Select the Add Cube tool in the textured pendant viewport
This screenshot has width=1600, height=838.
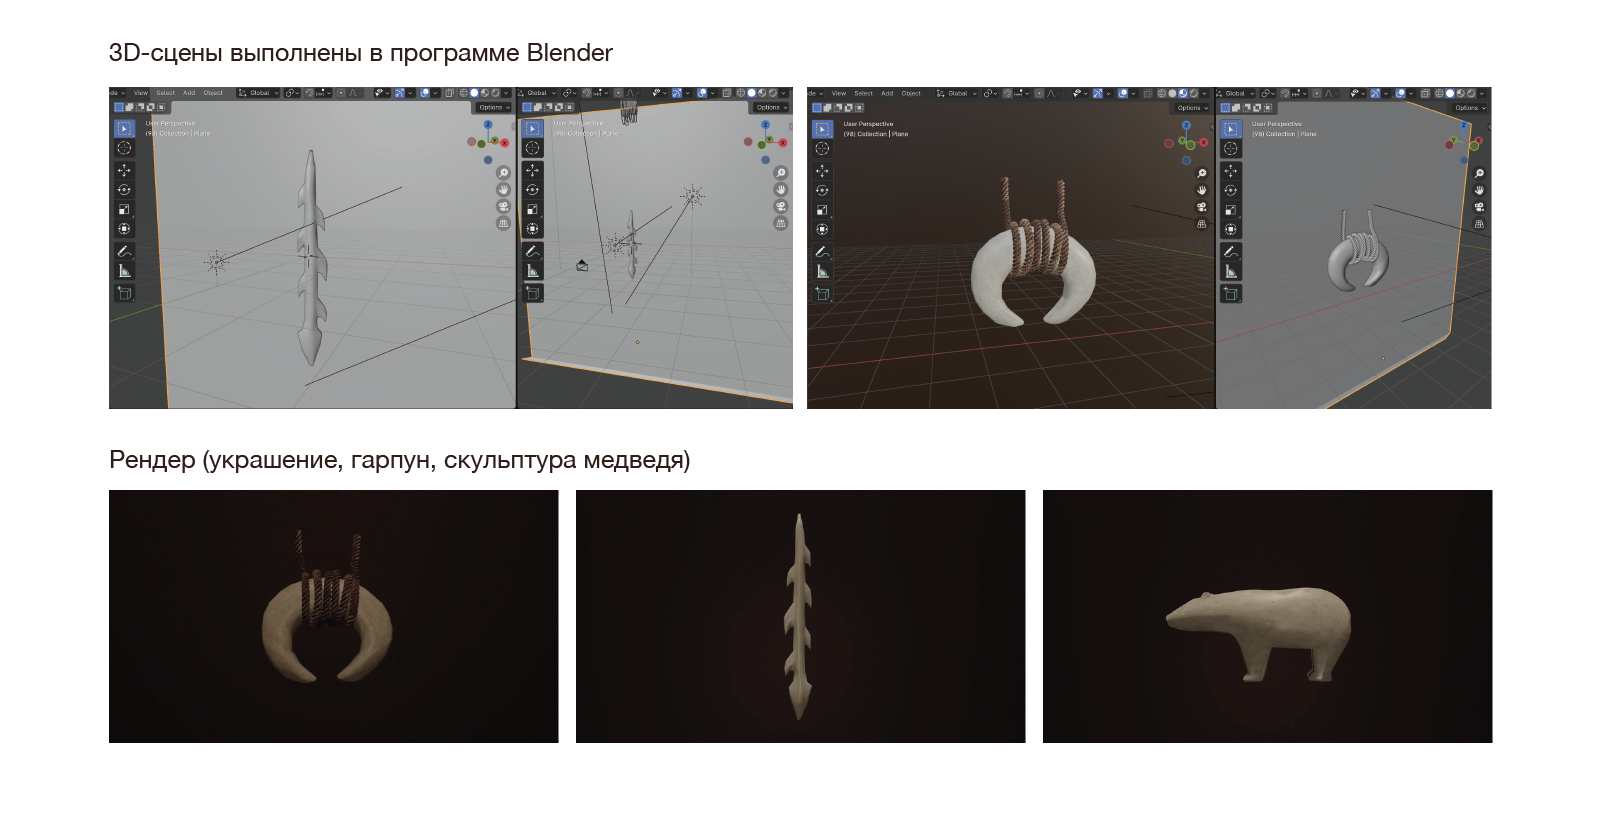point(822,294)
